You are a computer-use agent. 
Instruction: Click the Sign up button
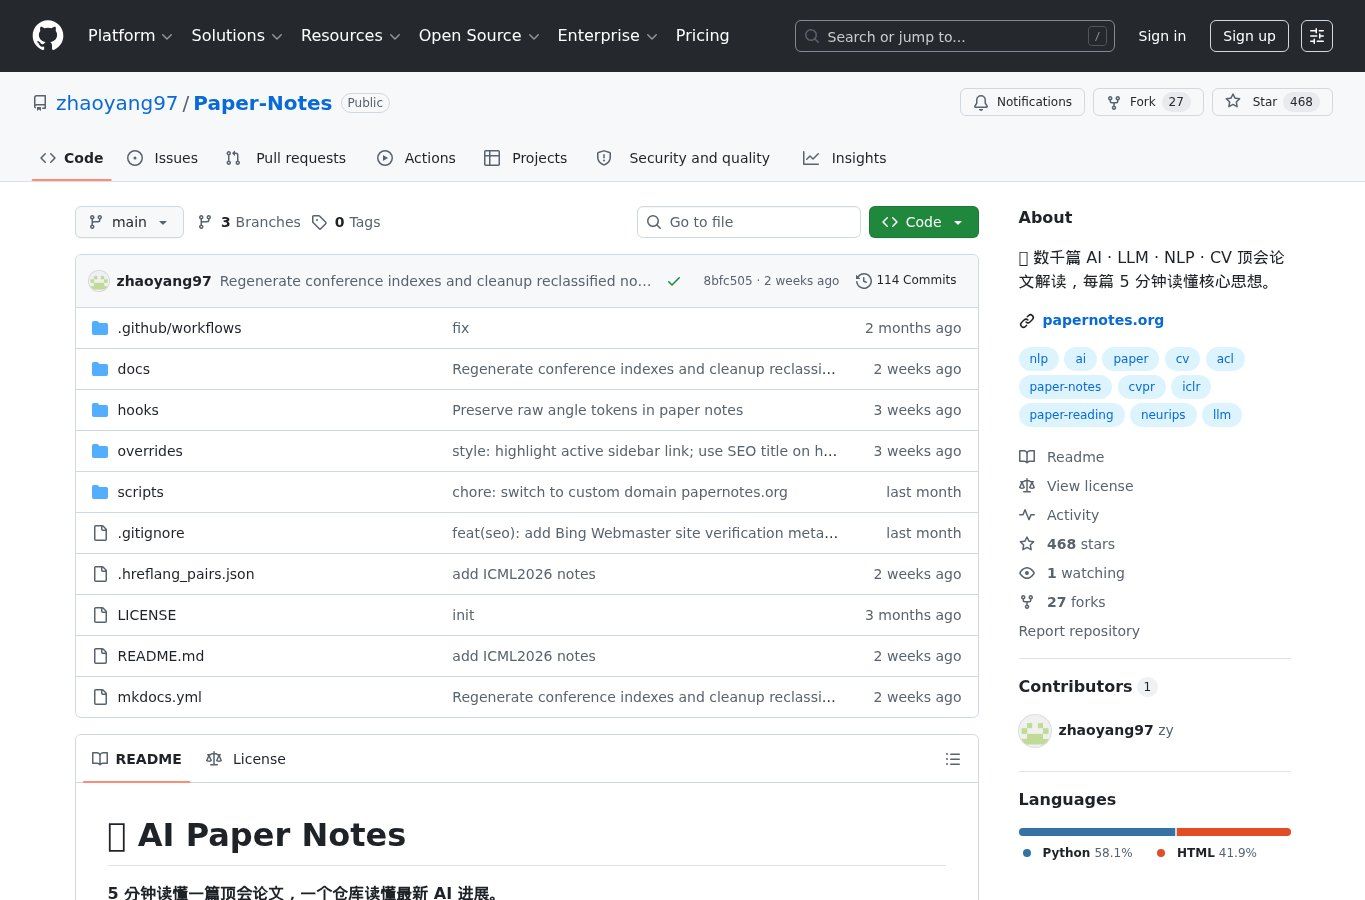click(x=1249, y=36)
